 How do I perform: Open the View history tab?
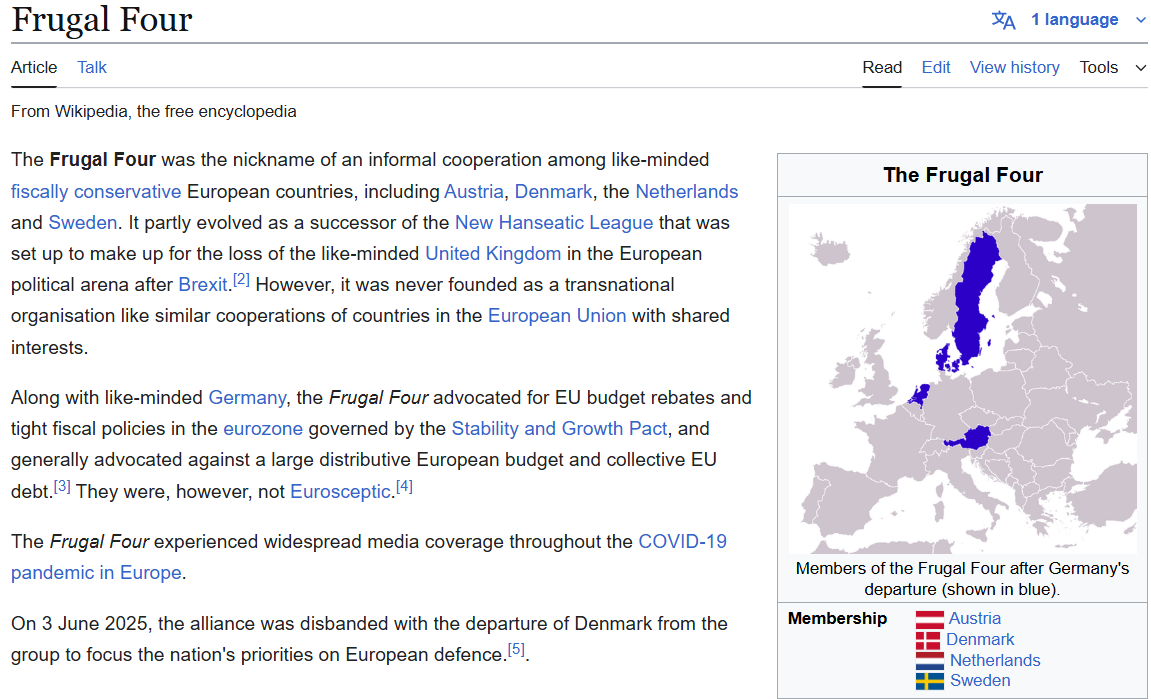point(1014,68)
